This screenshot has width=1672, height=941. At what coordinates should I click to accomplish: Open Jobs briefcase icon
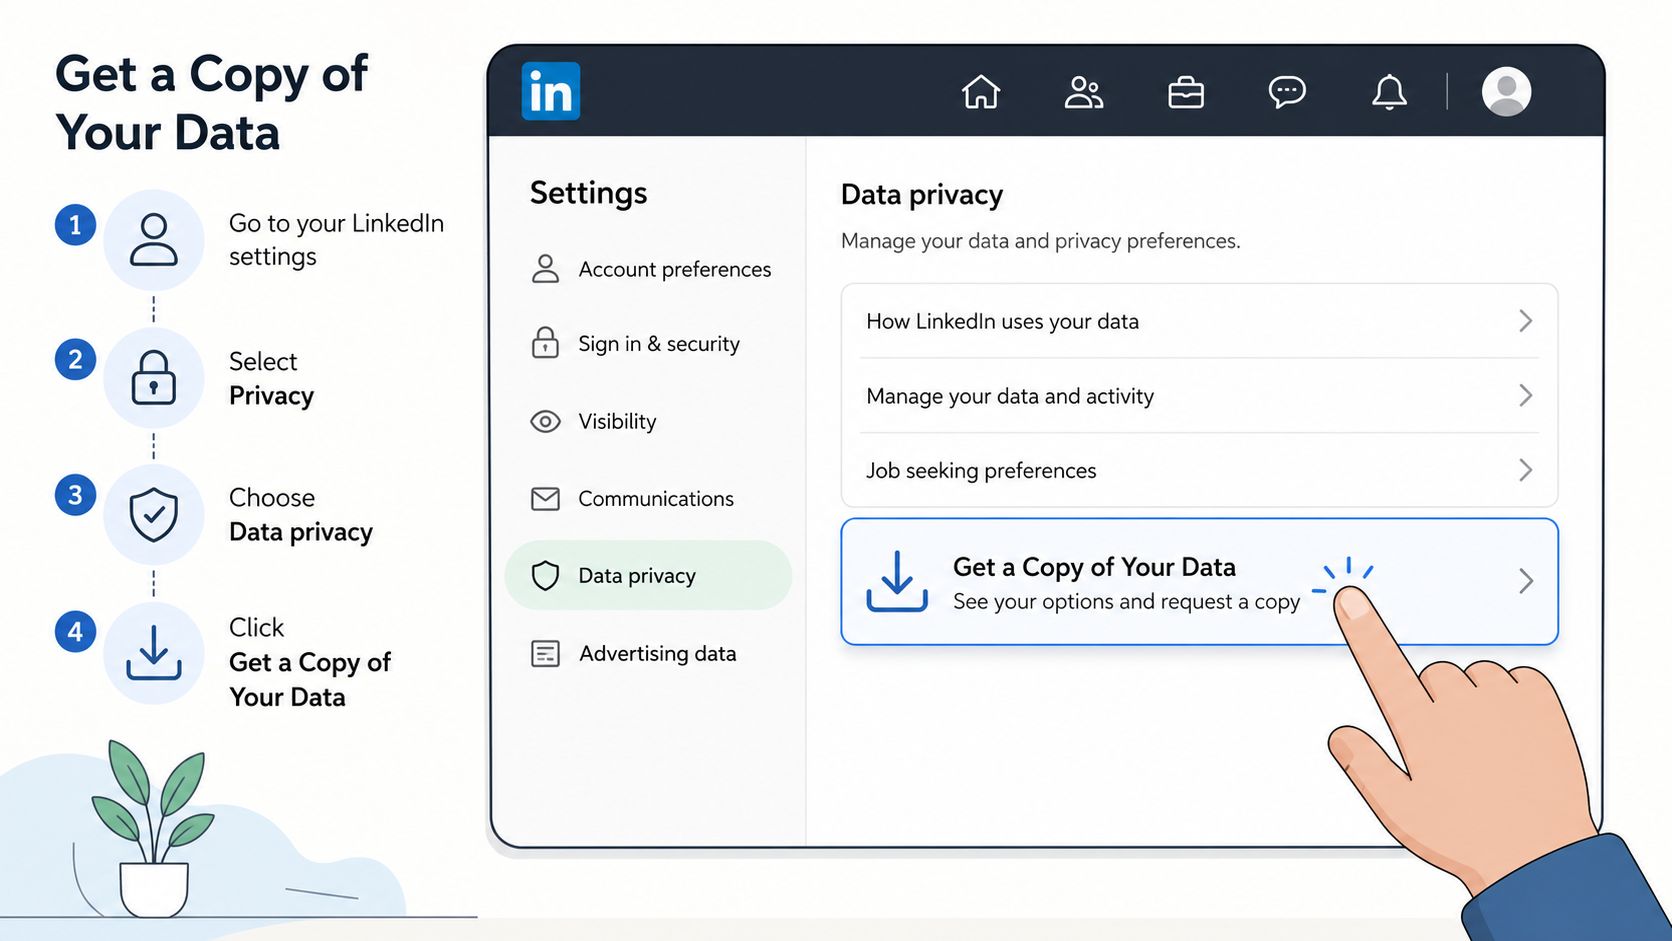tap(1186, 92)
